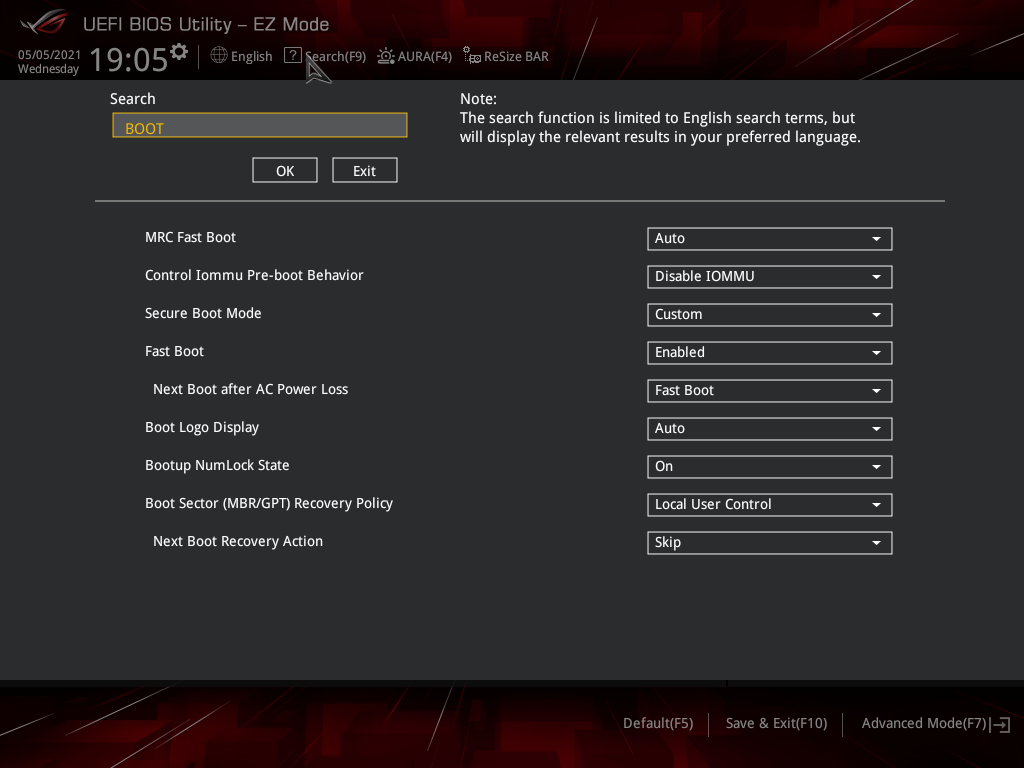Toggle ReSize BAR setting

coord(516,57)
